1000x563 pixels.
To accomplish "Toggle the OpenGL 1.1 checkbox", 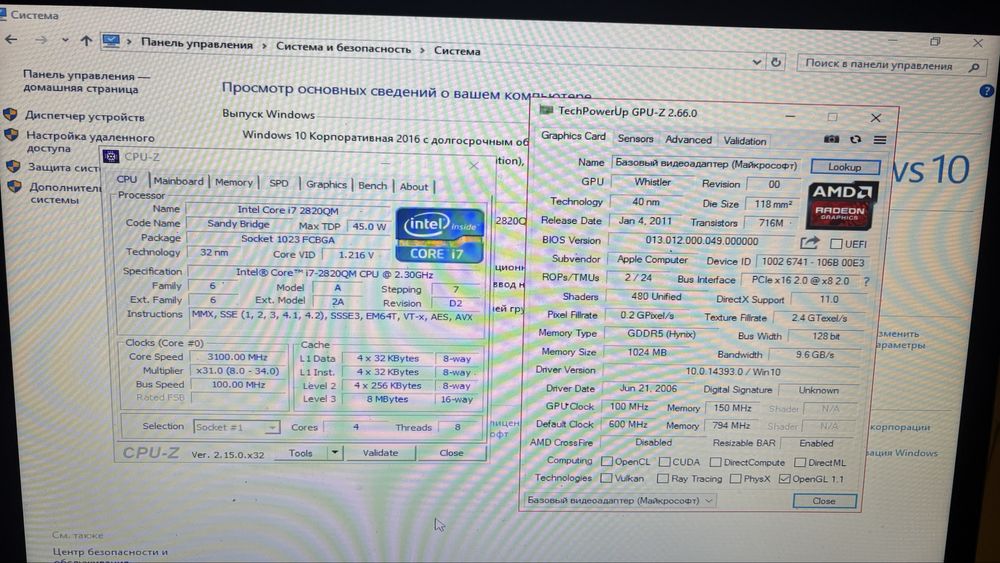I will 784,479.
